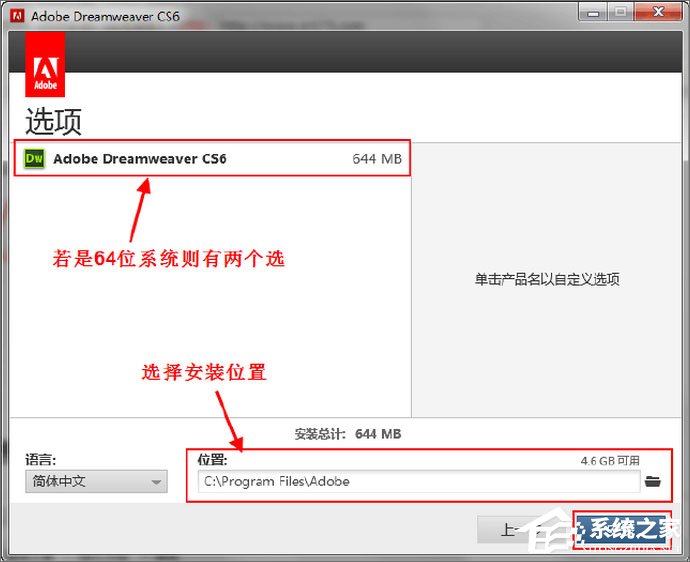
Task: Open the 简体中文 language dropdown
Action: [96, 481]
